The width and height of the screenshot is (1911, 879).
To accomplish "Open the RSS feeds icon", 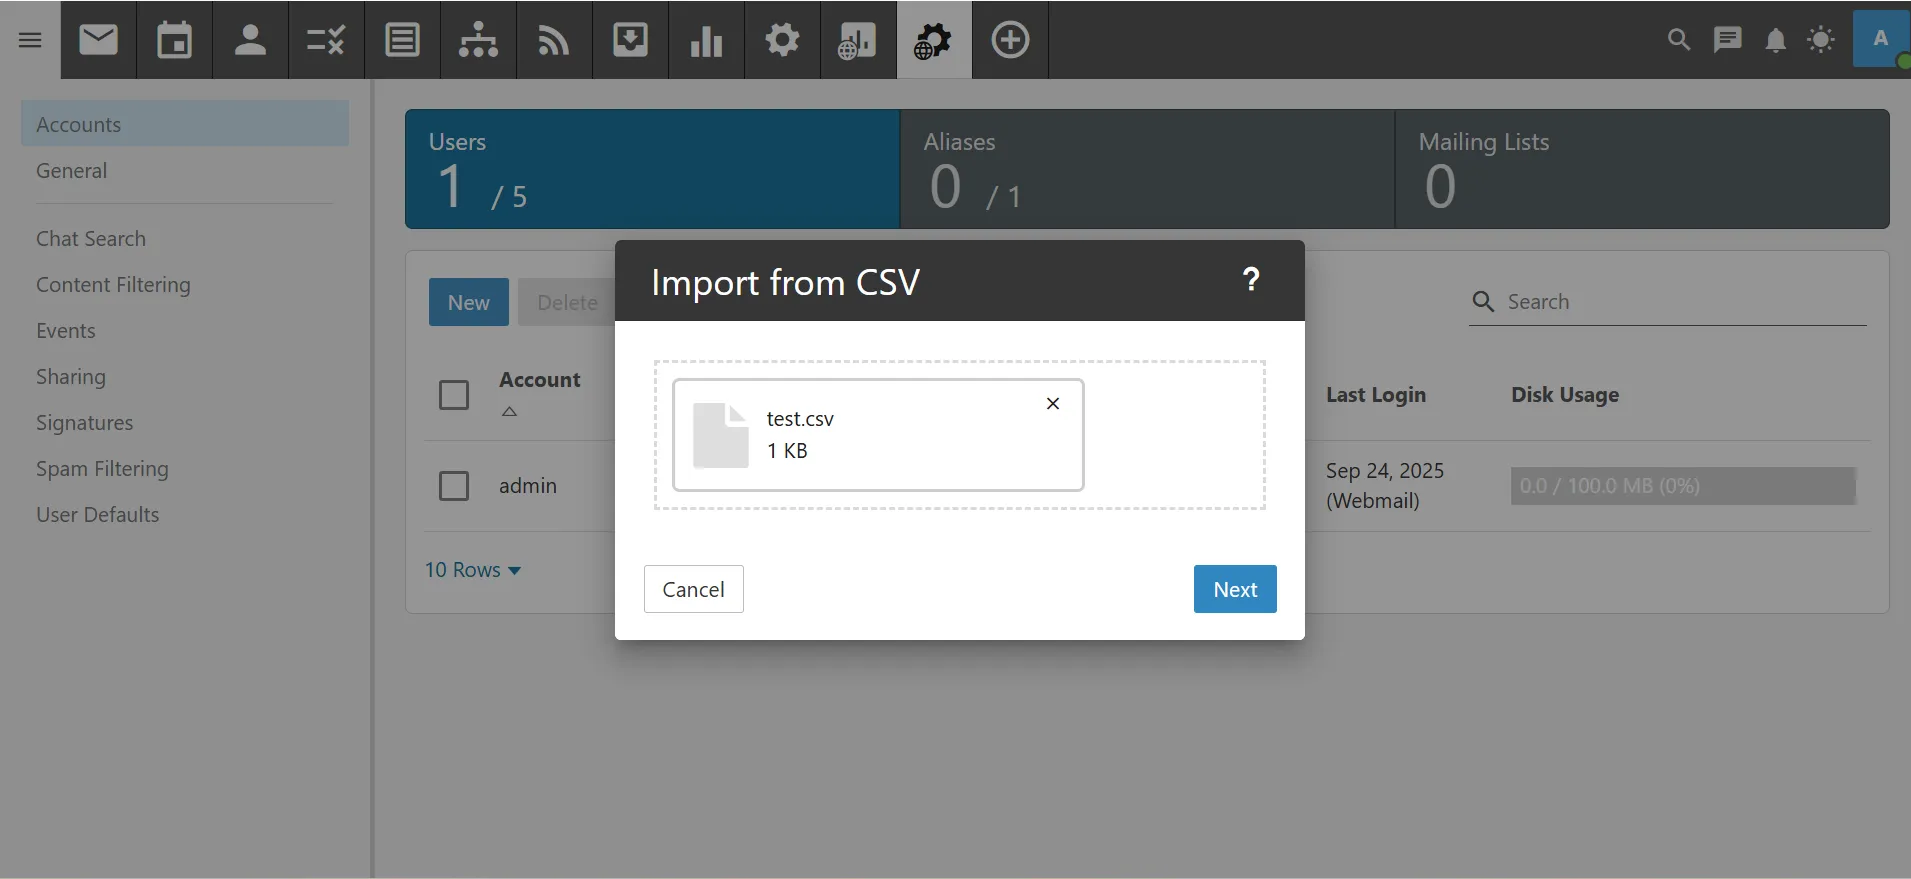I will [554, 40].
